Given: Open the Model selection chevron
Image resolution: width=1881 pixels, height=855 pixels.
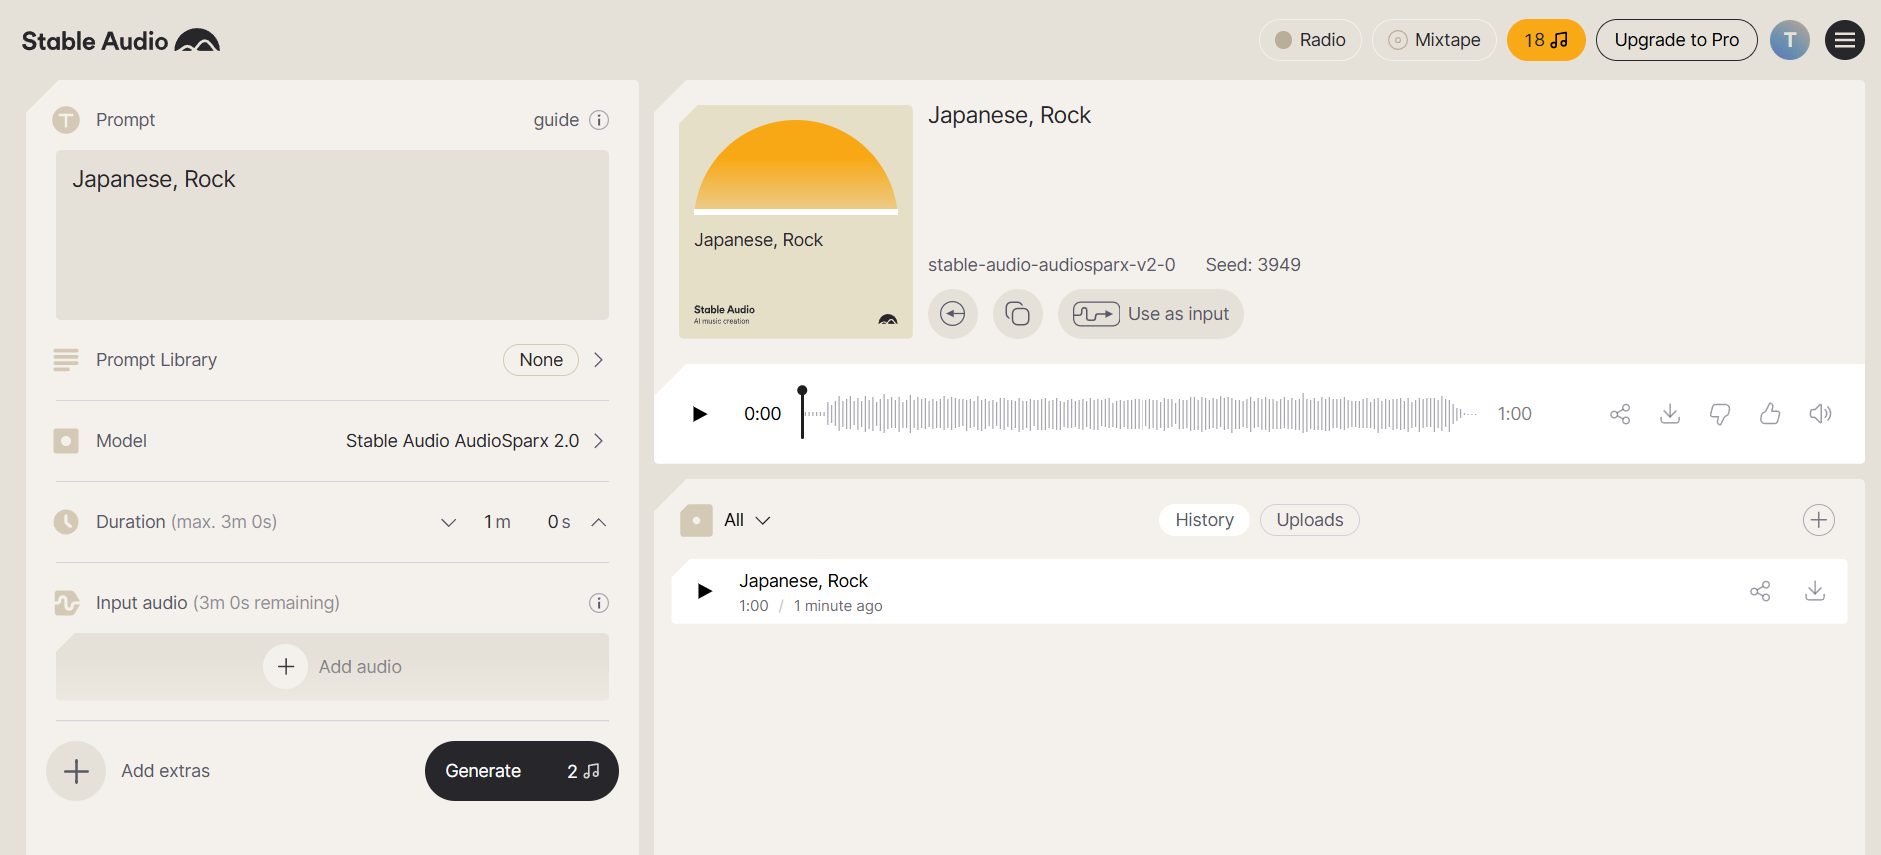Looking at the screenshot, I should [598, 441].
